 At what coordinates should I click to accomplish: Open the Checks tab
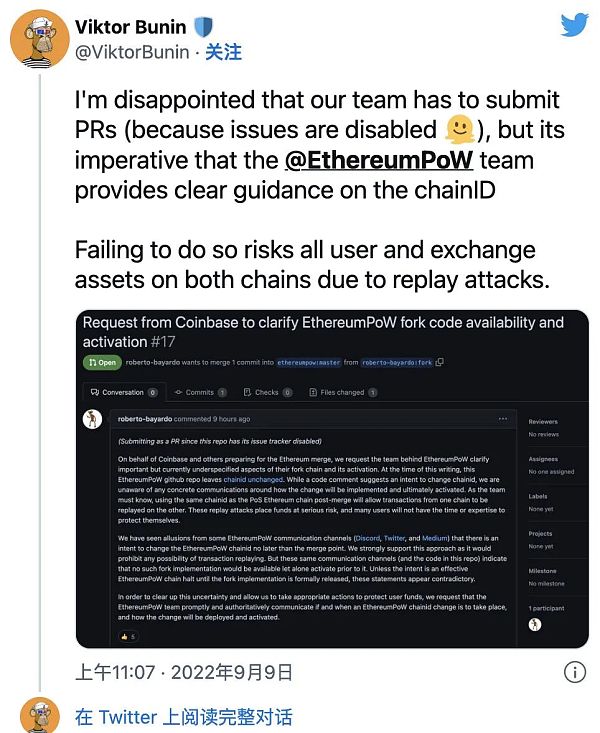[x=267, y=392]
